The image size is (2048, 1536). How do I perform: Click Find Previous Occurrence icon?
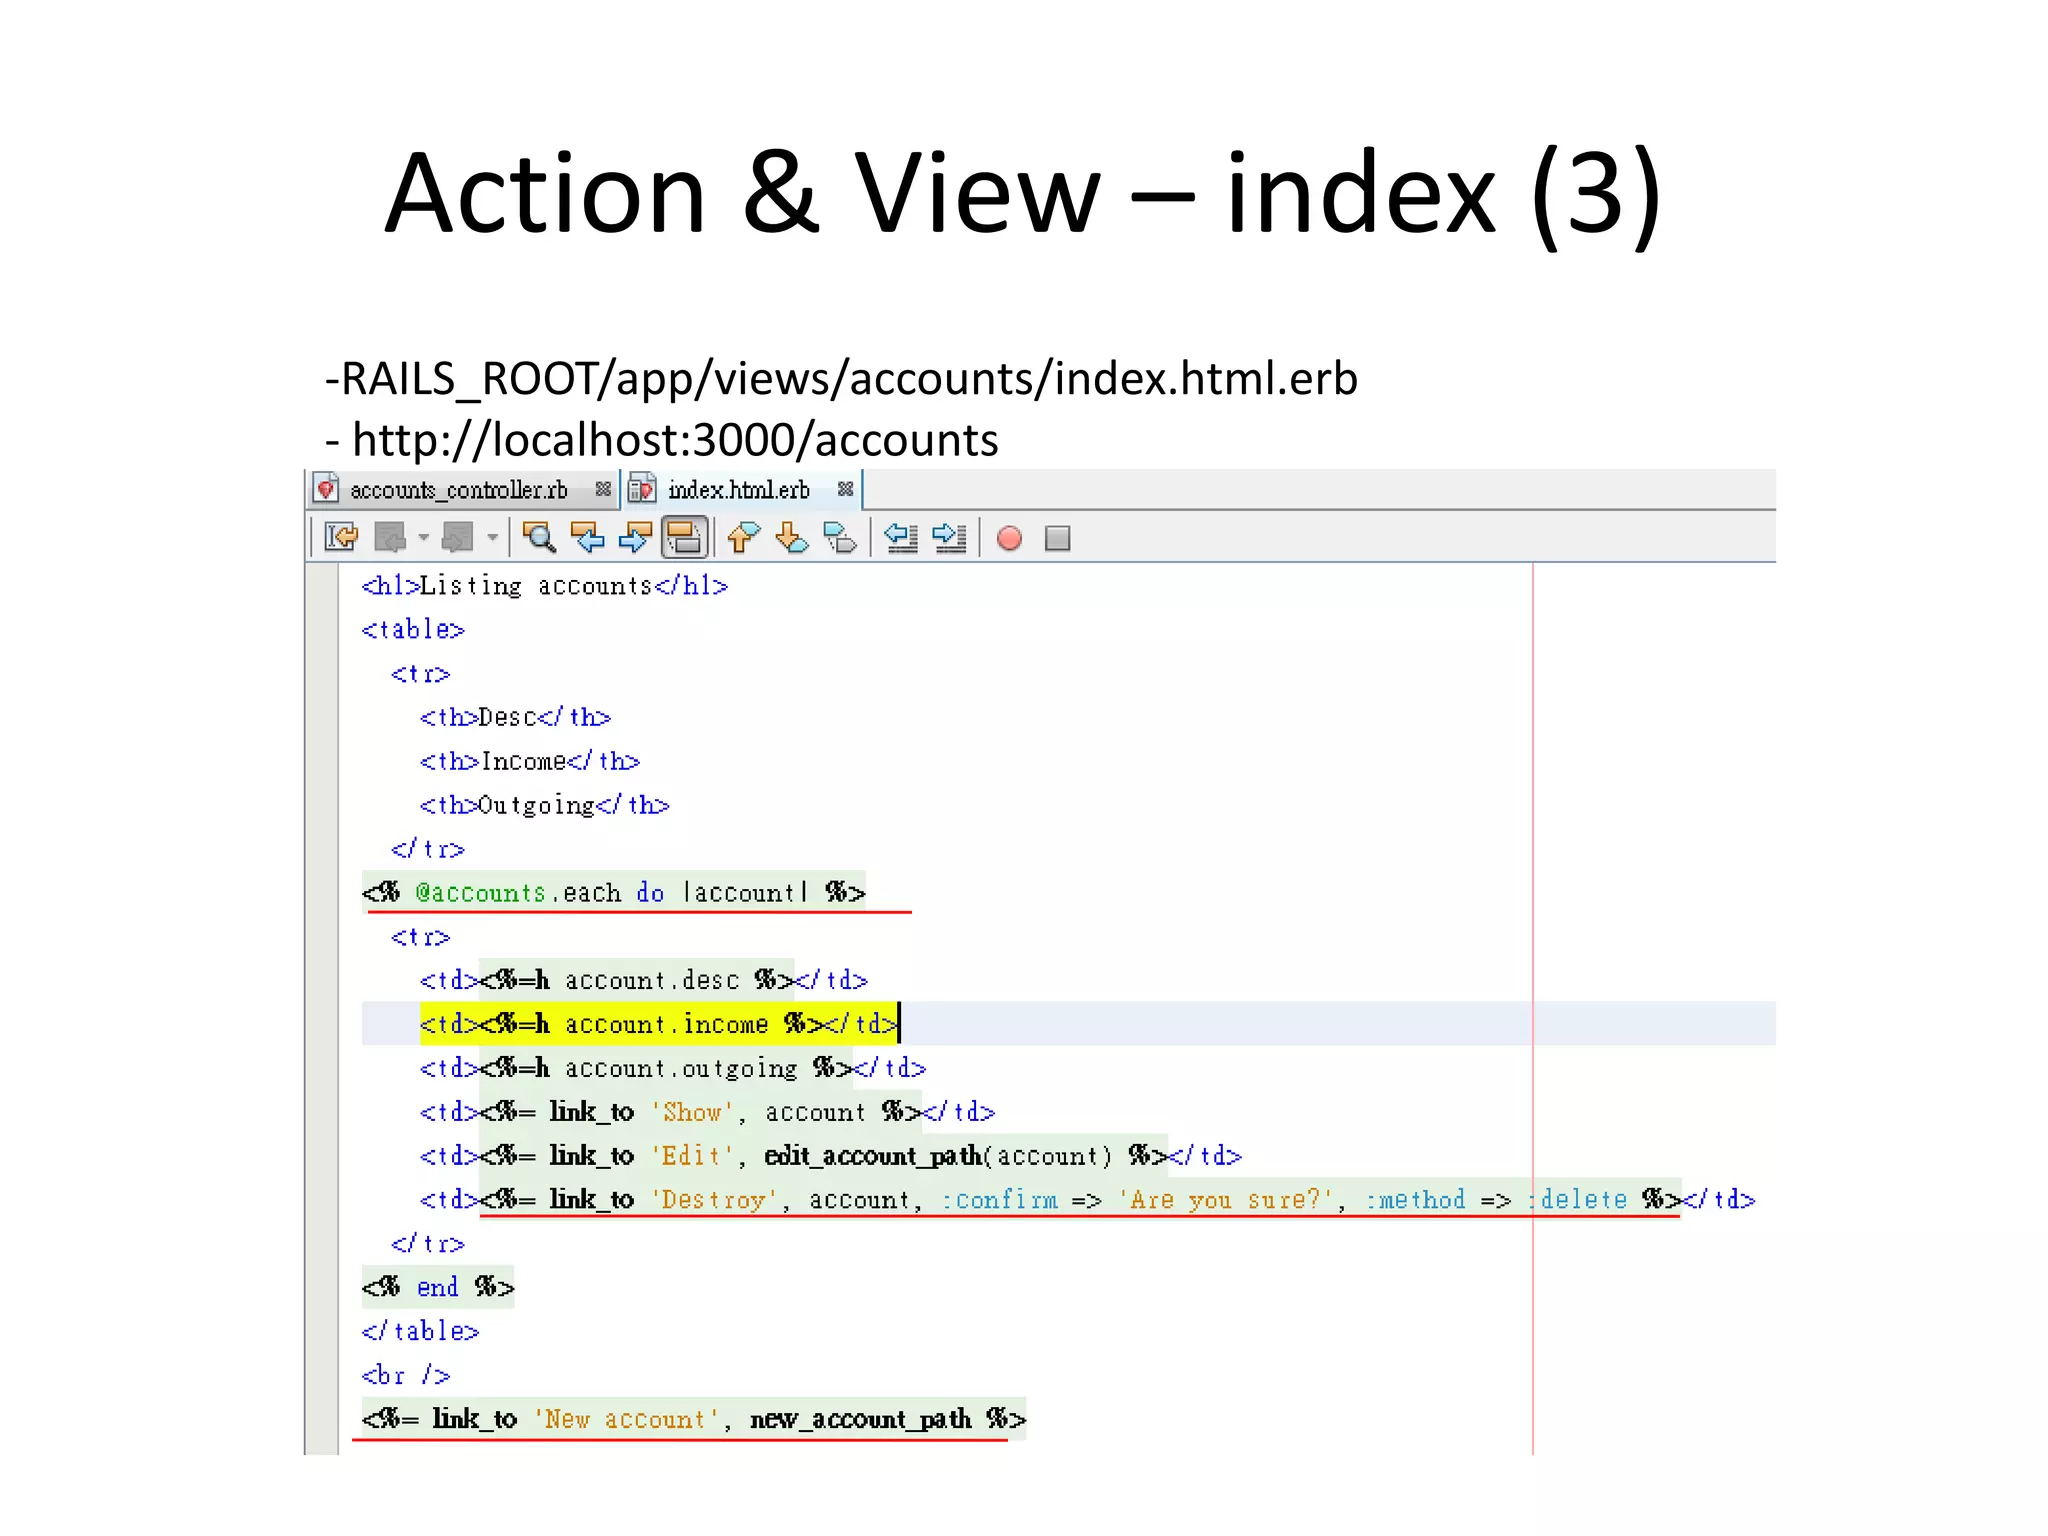coord(587,538)
